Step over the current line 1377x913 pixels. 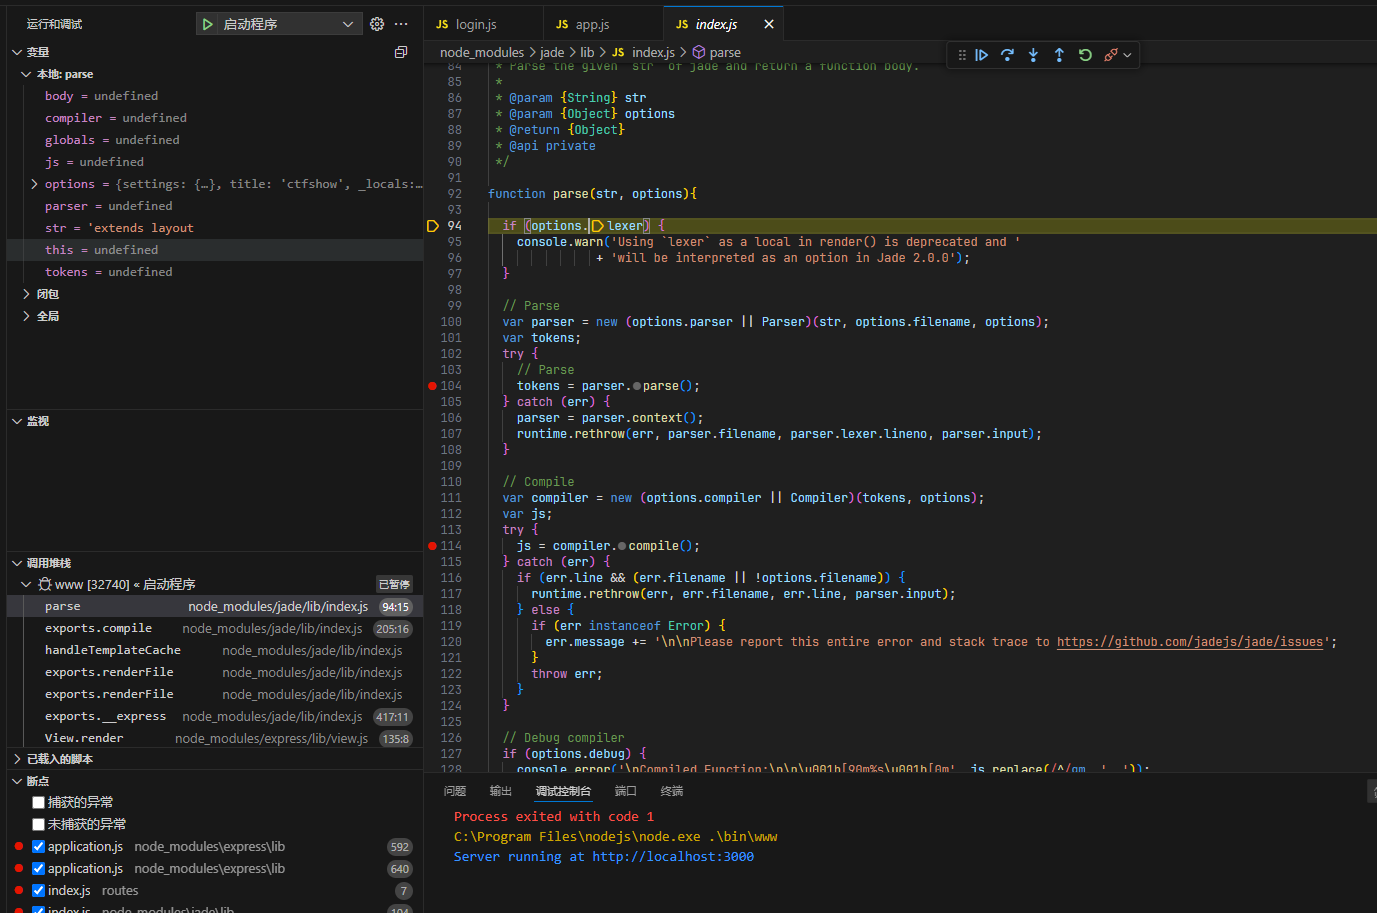(1007, 55)
